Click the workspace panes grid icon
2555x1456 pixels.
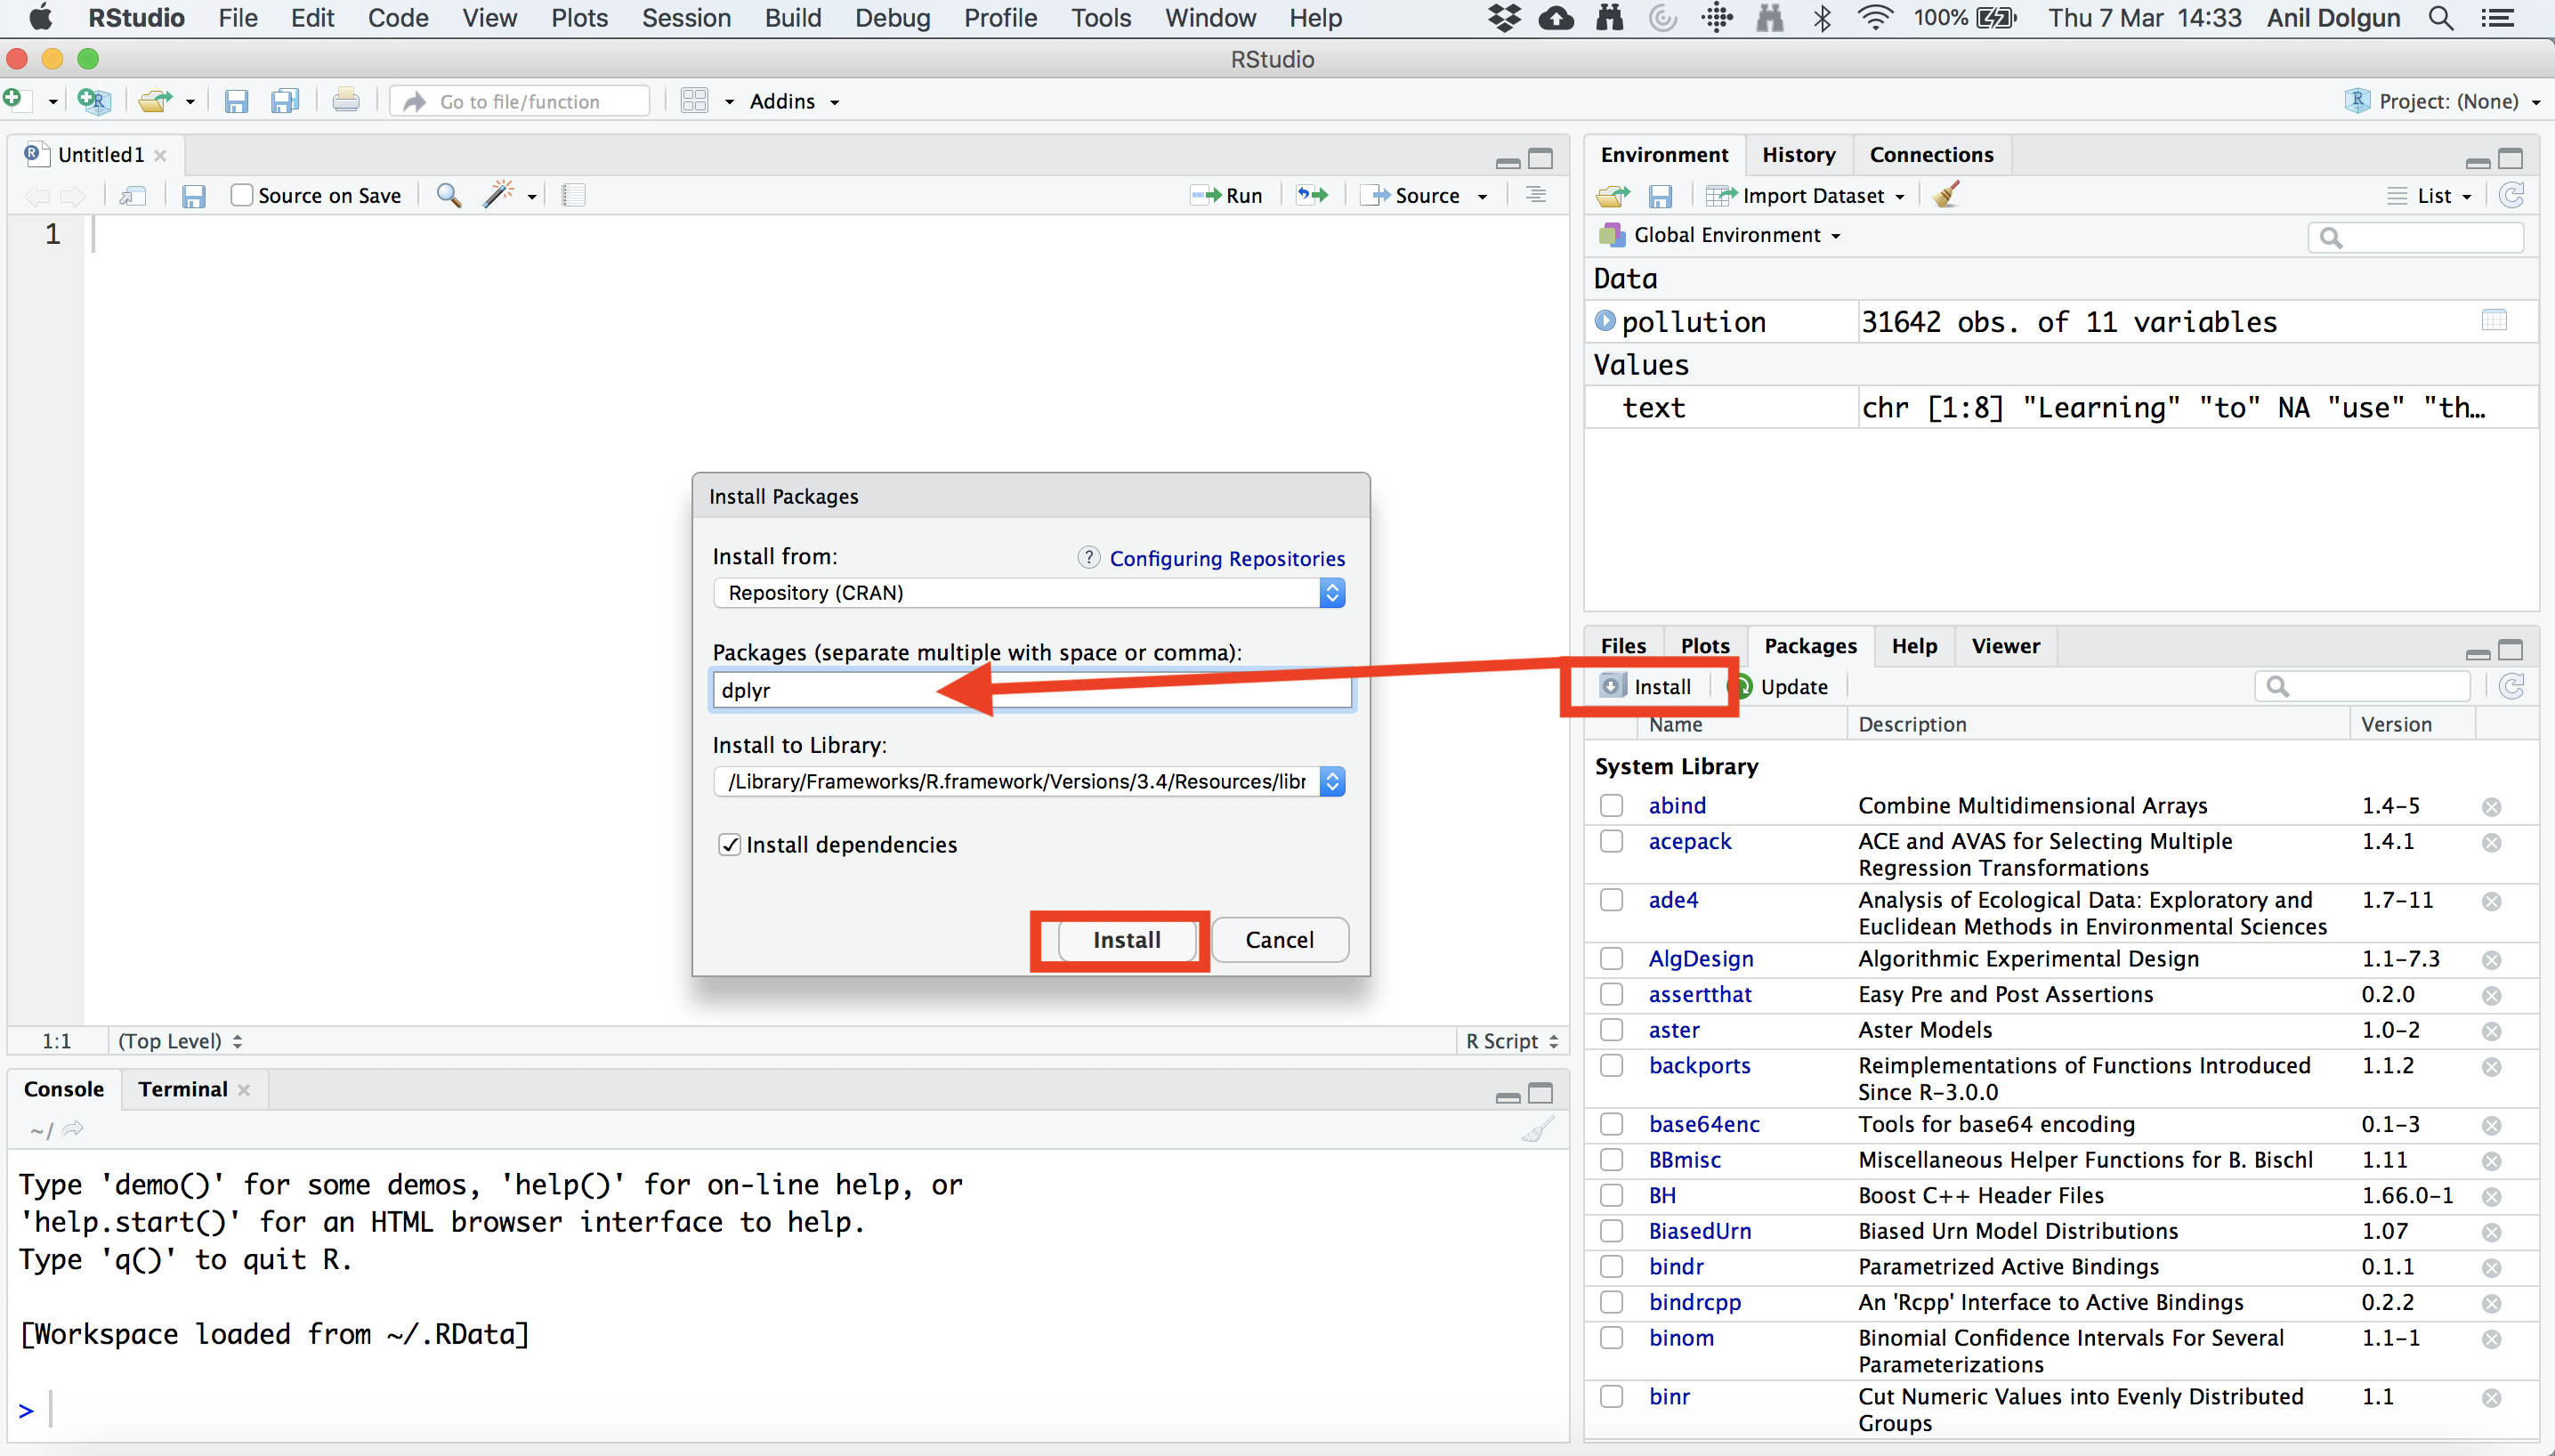694,101
